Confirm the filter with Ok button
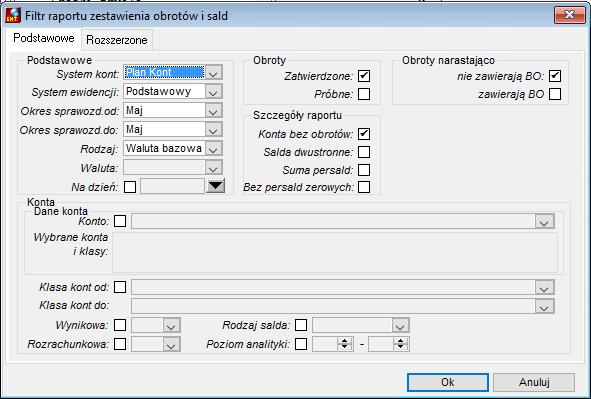The height and width of the screenshot is (399, 591). [448, 382]
